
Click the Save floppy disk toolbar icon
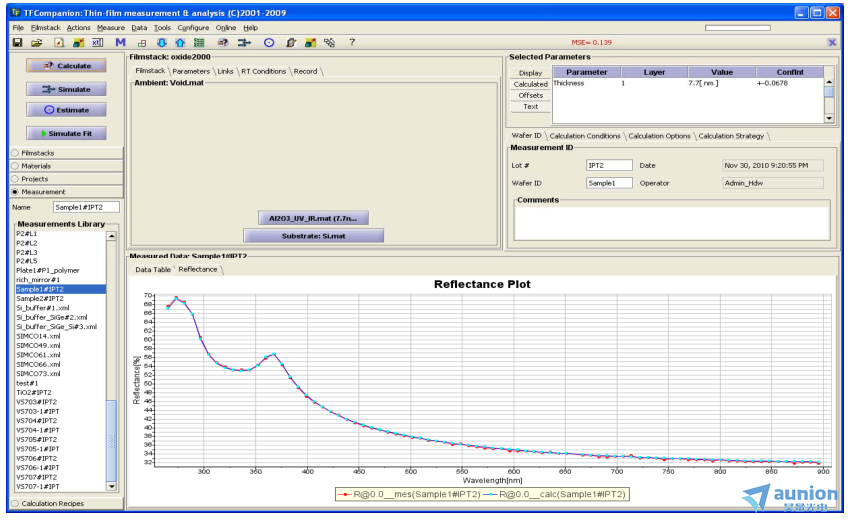[17, 42]
